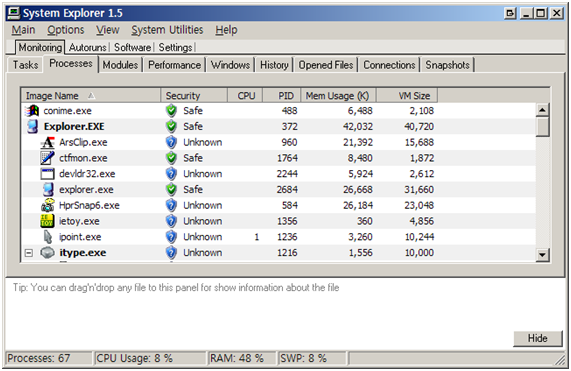Click the ietoy.exe yellow icon
The image size is (571, 371).
tap(47, 221)
